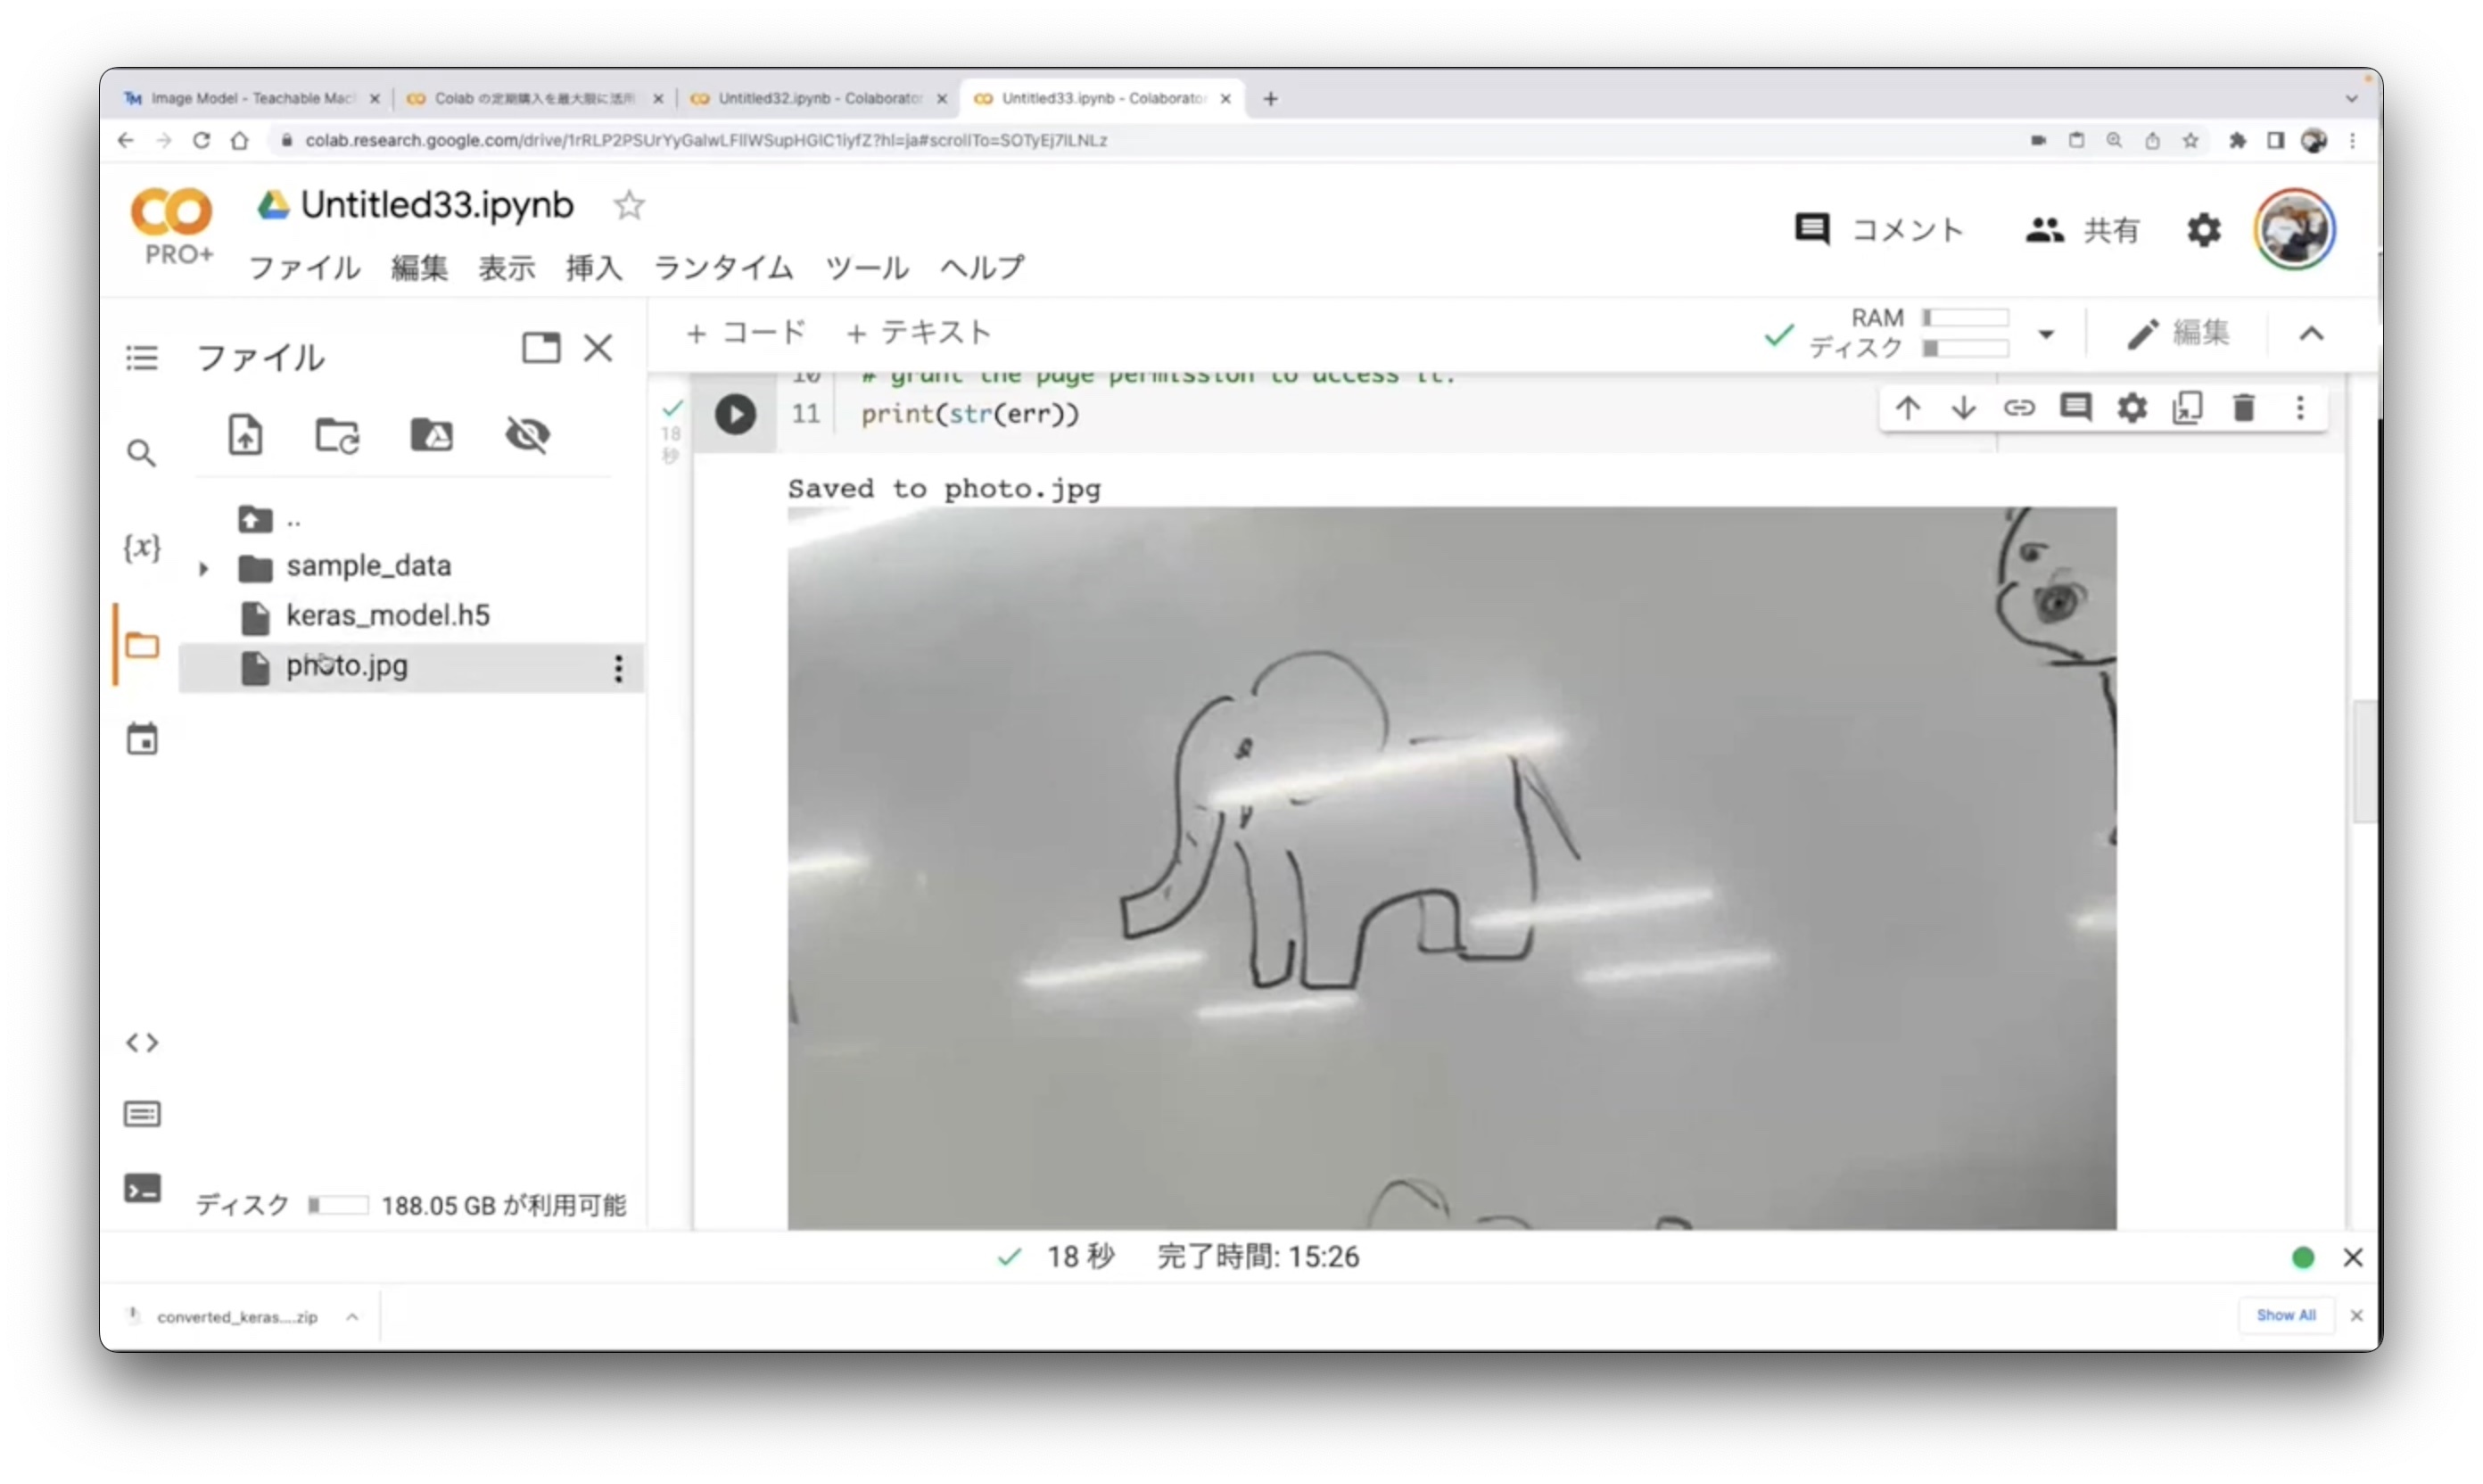Click the RAM usage bar
Screen dimensions: 2483x1484
pyautogui.click(x=1965, y=318)
